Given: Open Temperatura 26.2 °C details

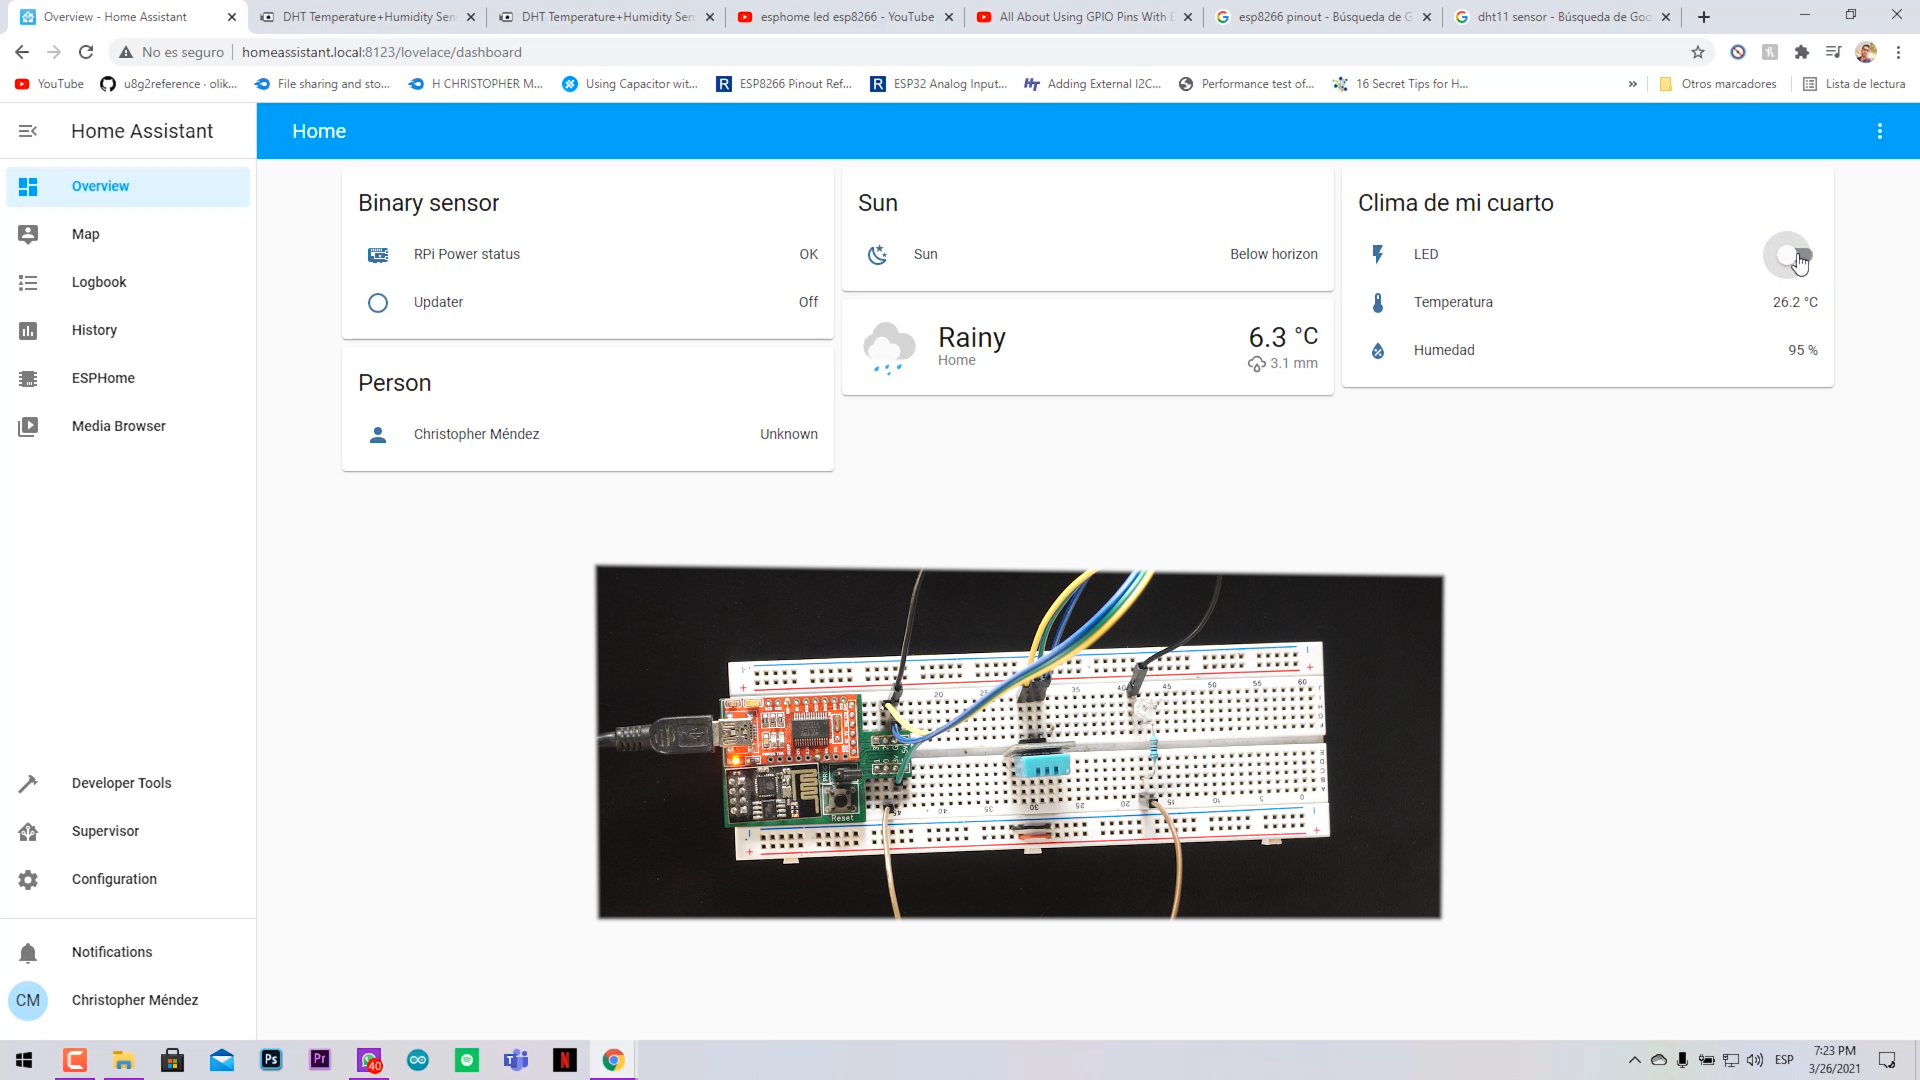Looking at the screenshot, I should (x=1588, y=302).
